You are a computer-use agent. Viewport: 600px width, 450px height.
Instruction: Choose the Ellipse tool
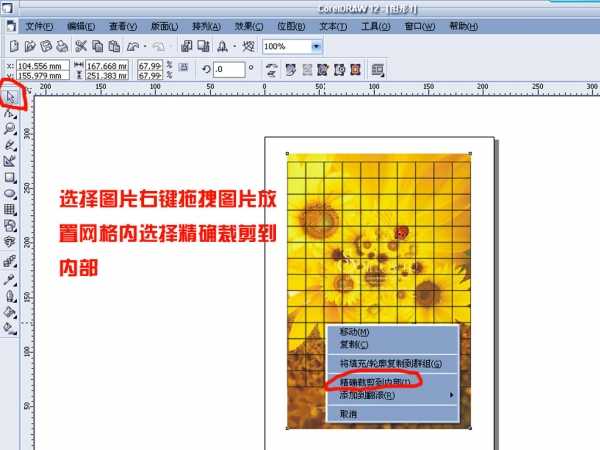(10, 193)
